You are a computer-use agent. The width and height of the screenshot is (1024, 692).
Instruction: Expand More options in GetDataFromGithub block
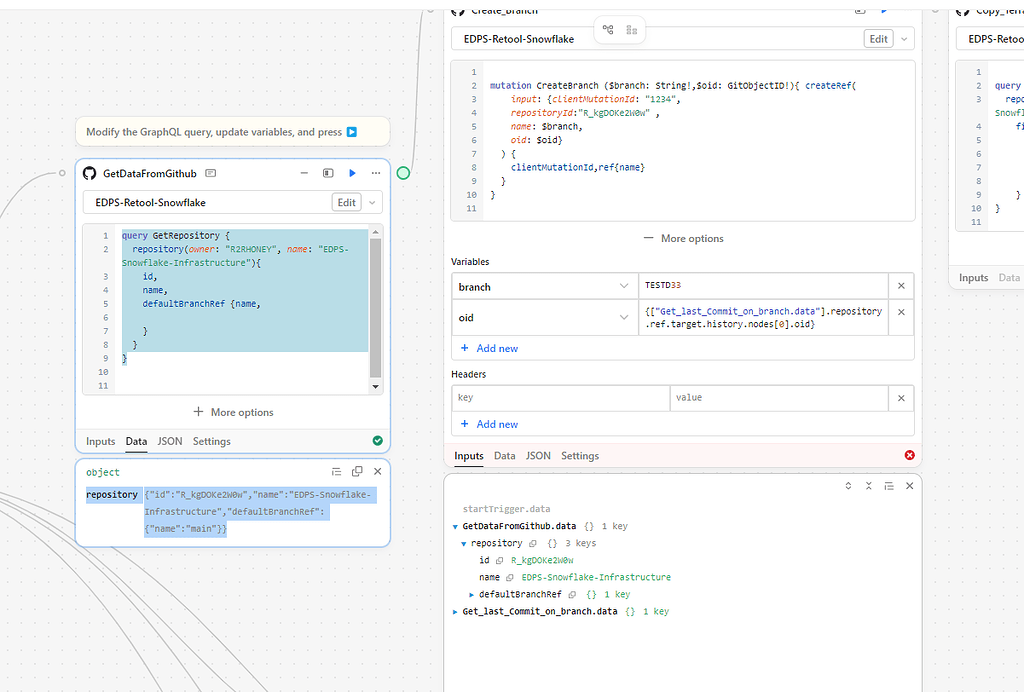[233, 412]
